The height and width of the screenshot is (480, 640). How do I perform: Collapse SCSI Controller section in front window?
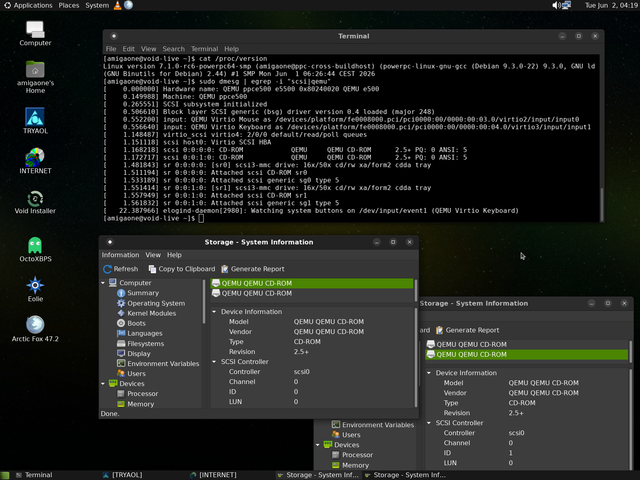214,362
